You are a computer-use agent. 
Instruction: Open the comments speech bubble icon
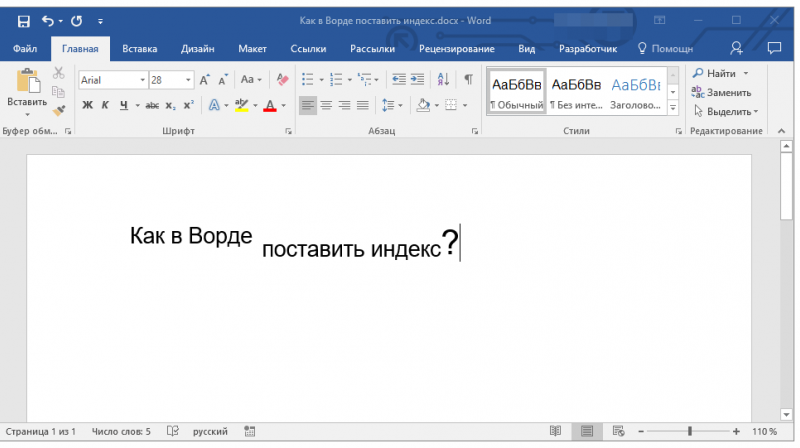tap(774, 48)
